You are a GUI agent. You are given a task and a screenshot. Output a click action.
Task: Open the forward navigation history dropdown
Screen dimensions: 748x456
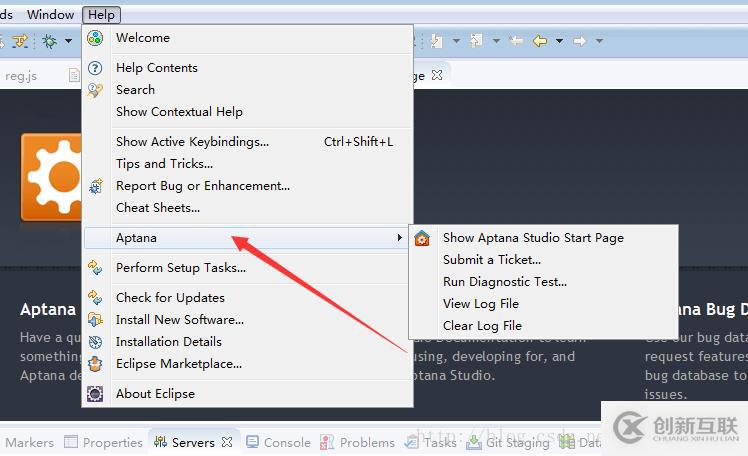[x=599, y=41]
